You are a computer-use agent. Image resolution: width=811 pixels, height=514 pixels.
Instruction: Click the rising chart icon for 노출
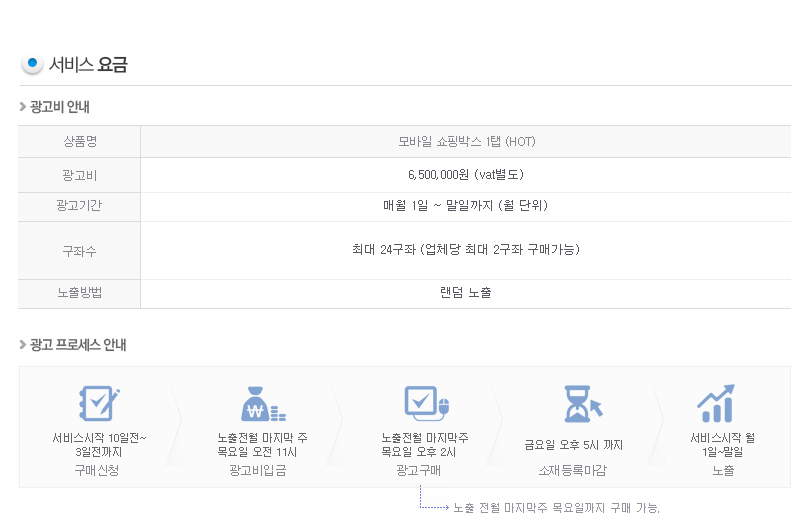[x=716, y=403]
